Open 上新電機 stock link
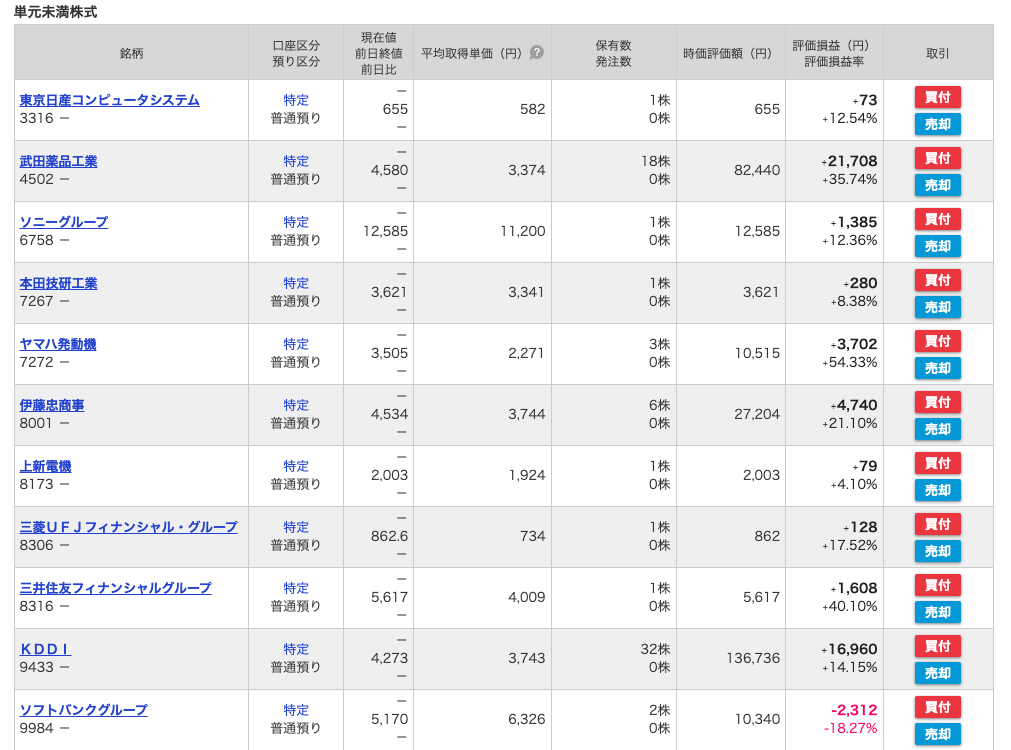 pos(45,466)
